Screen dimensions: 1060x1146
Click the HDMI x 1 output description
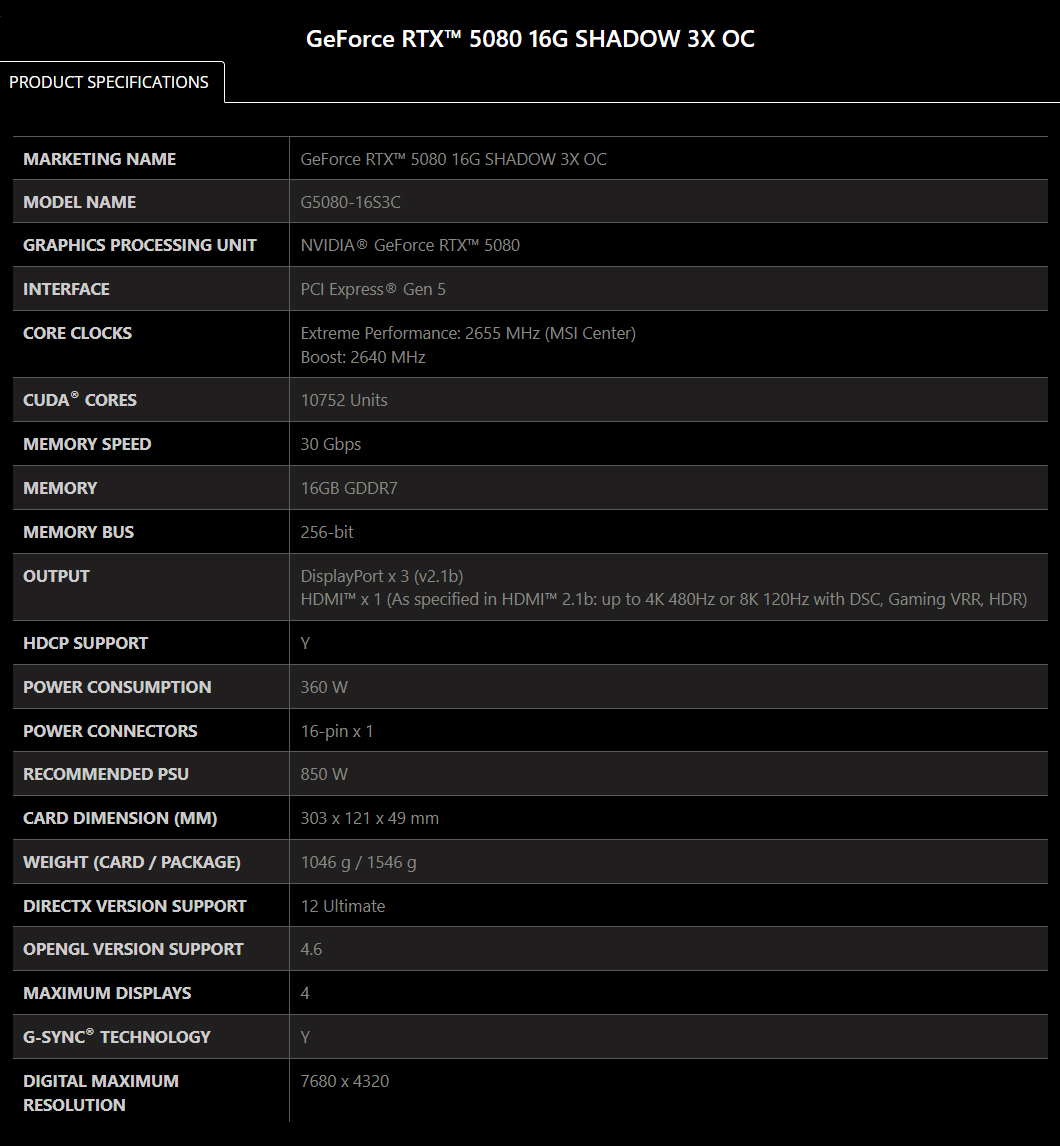[663, 600]
